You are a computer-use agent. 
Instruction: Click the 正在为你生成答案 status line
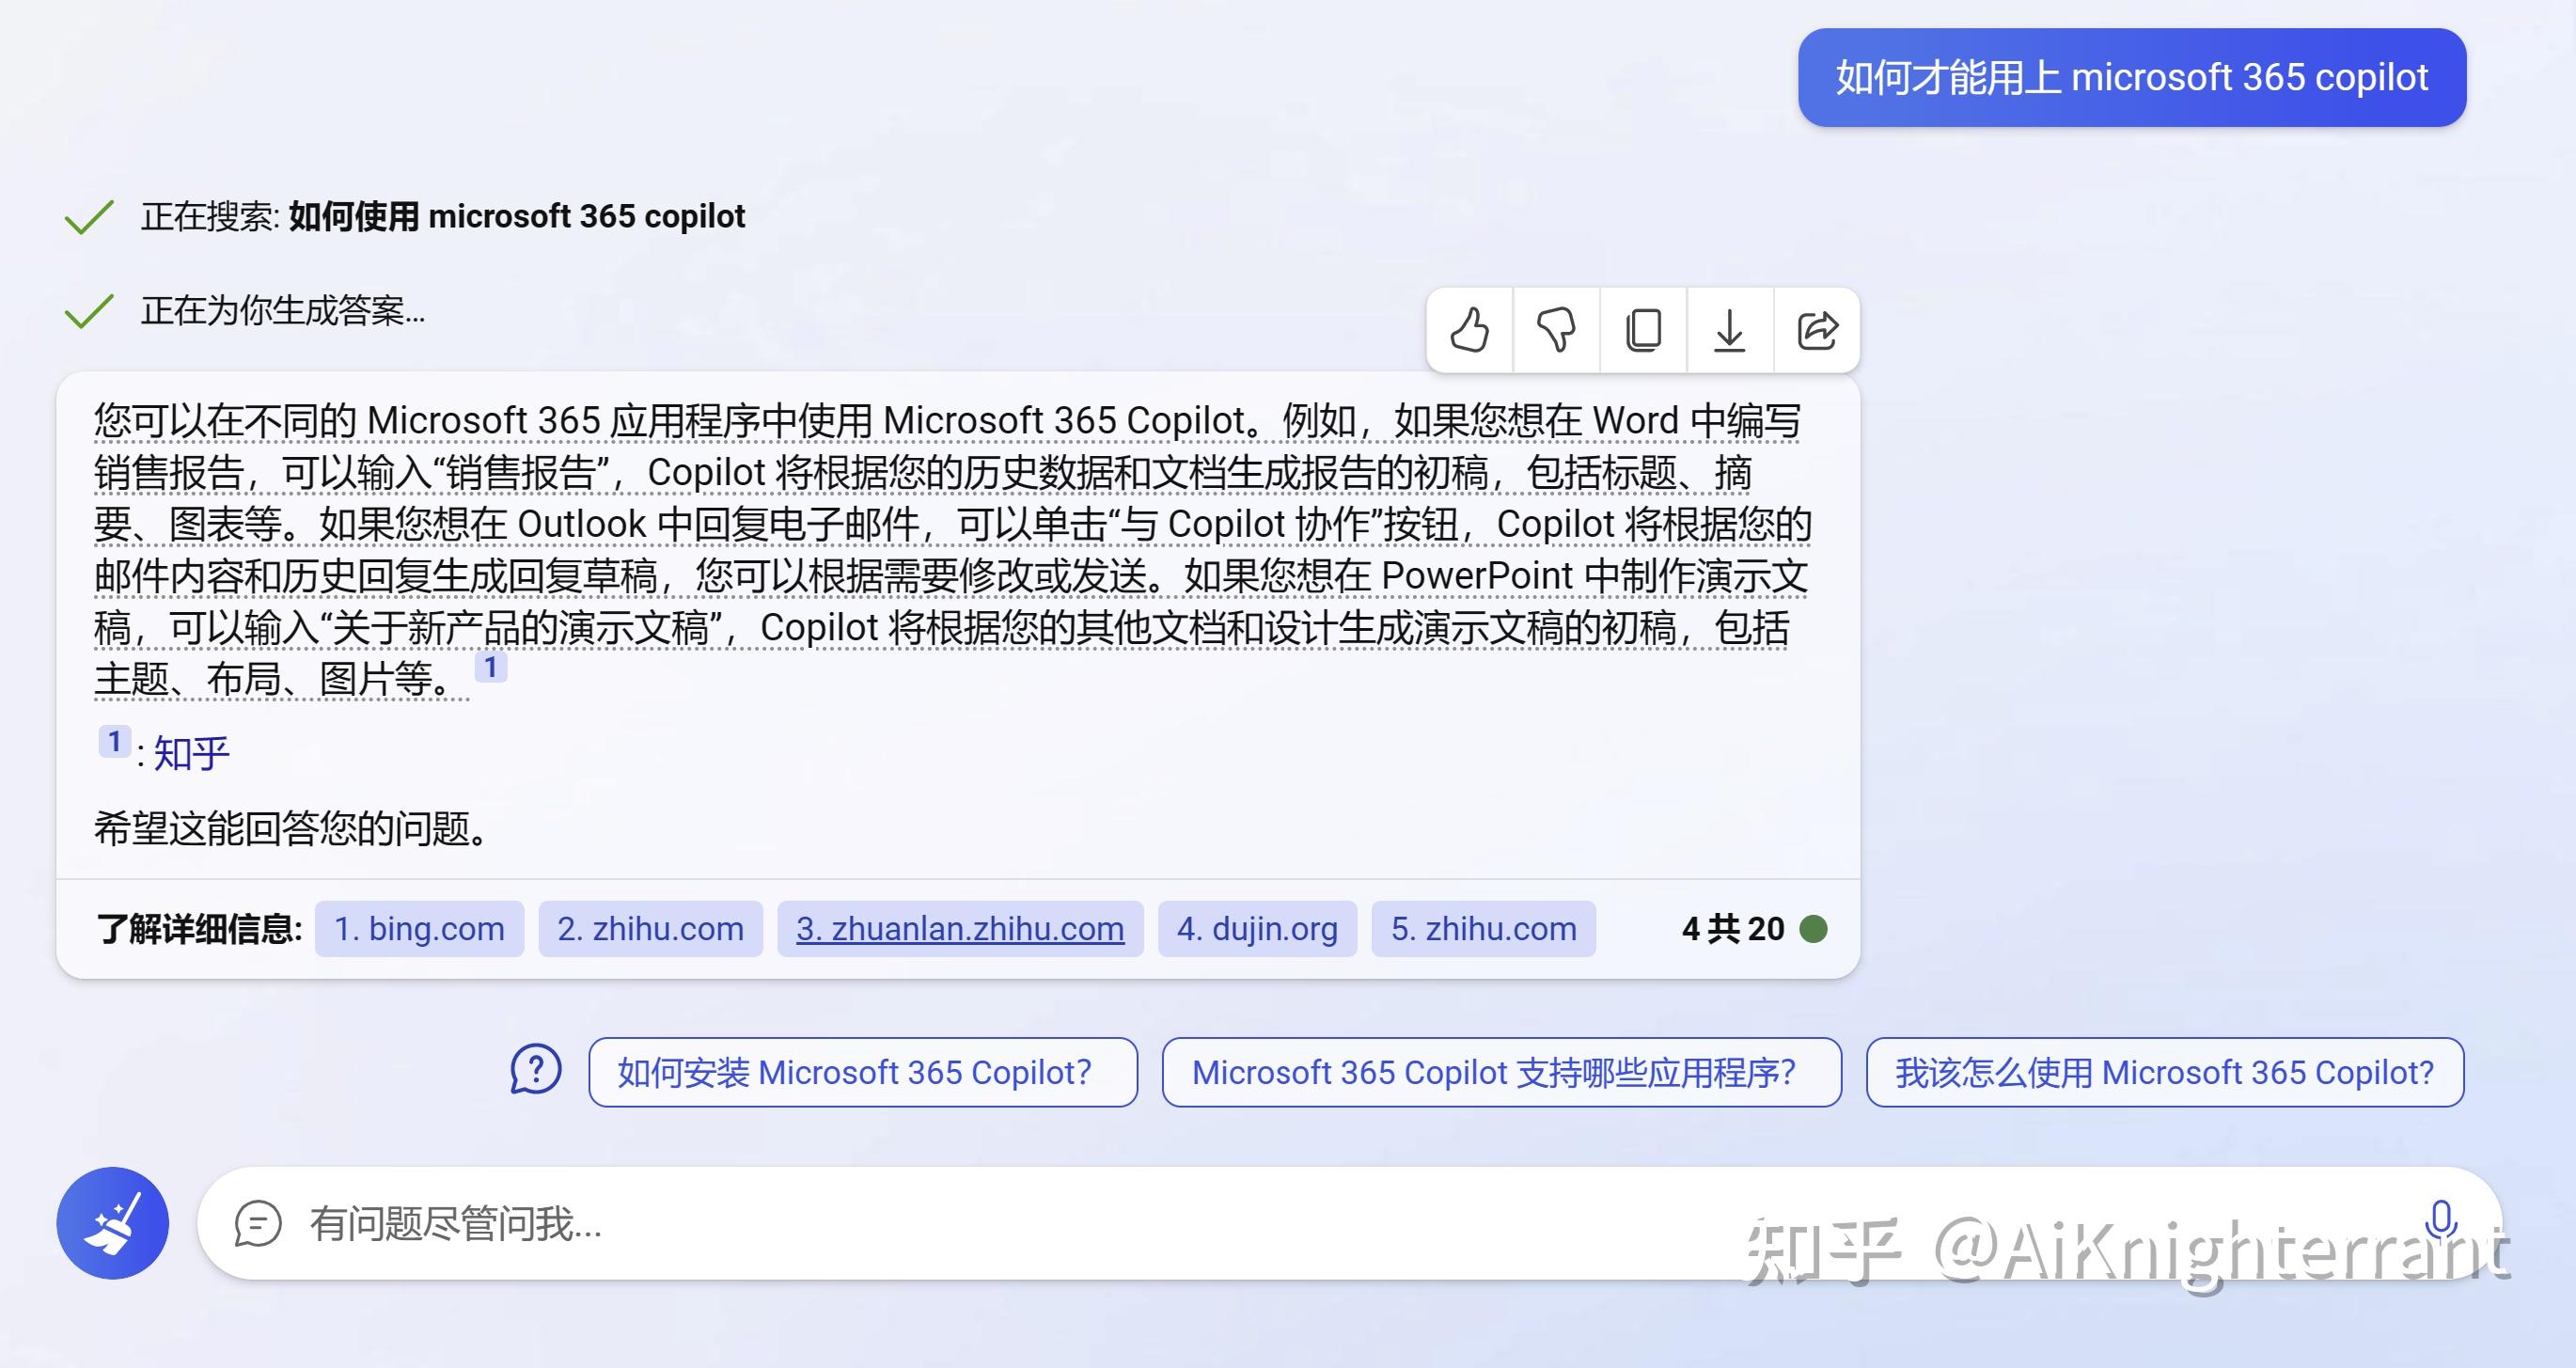click(283, 311)
